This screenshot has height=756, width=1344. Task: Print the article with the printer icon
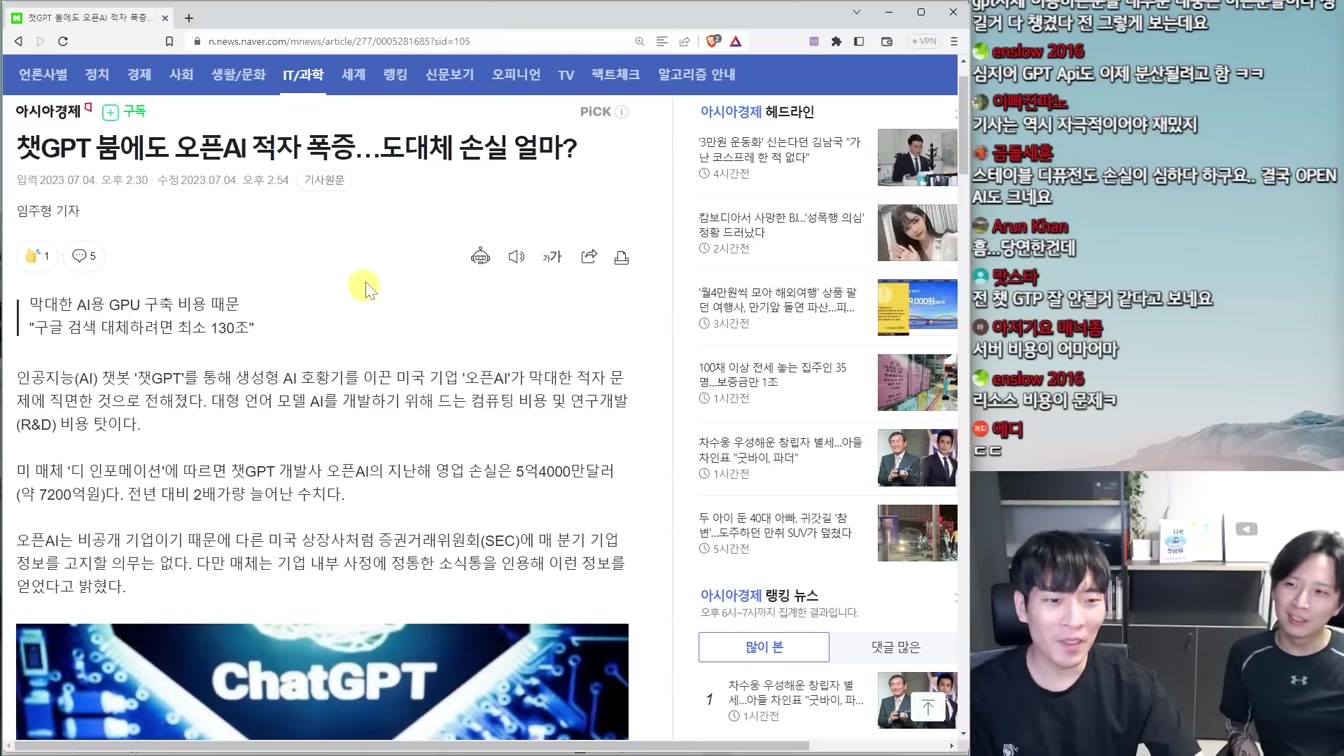[x=622, y=257]
